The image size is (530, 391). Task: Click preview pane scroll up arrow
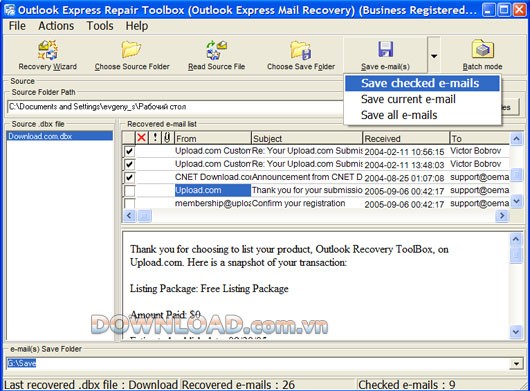516,239
